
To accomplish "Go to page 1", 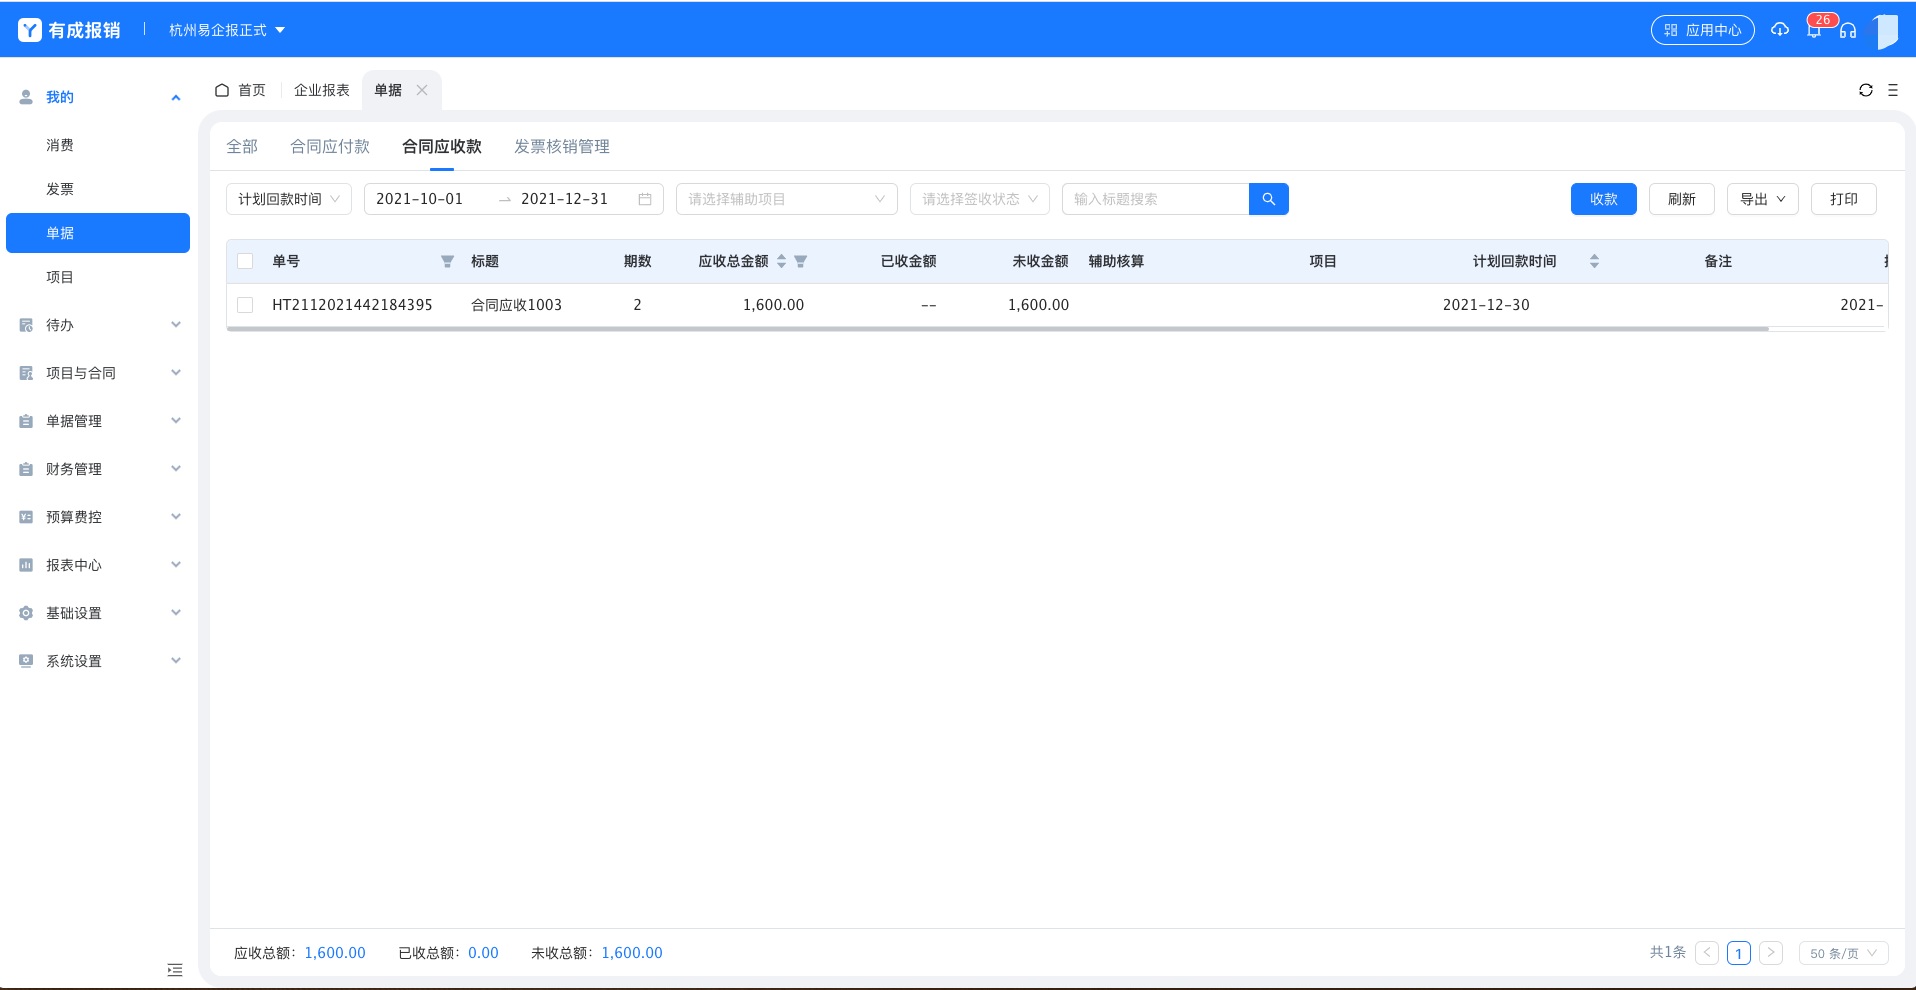I will point(1739,953).
